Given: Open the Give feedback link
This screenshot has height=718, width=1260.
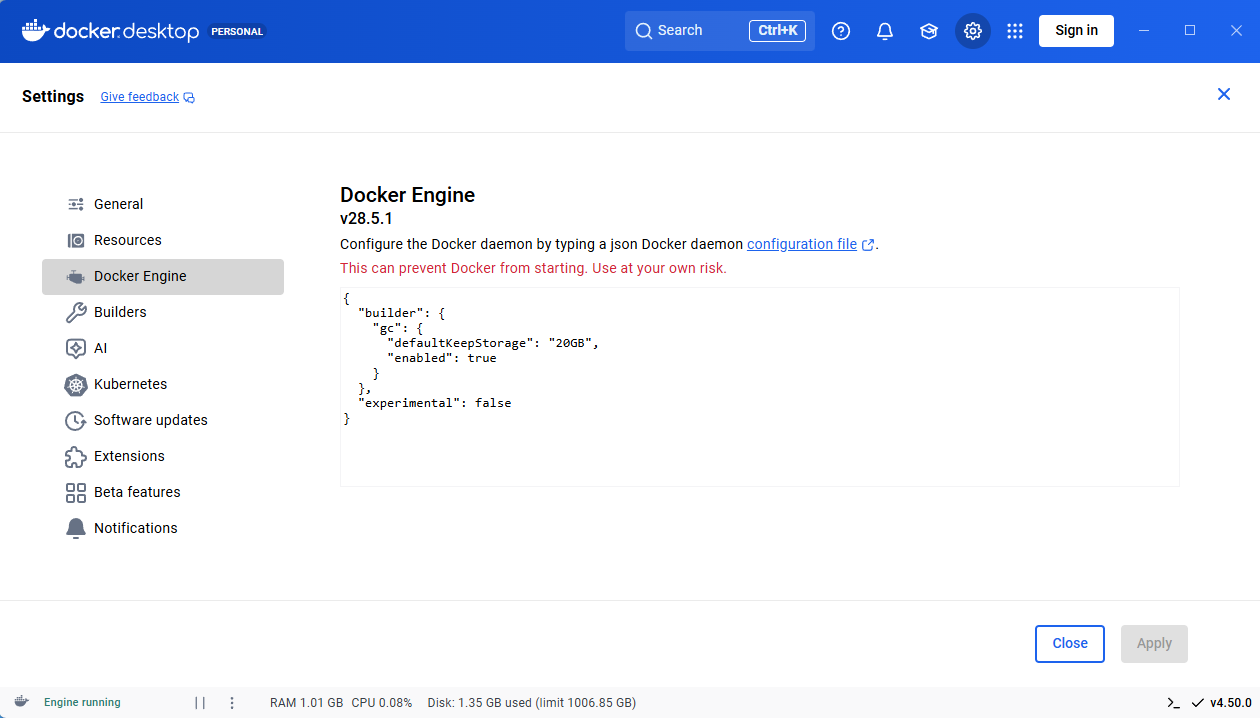Looking at the screenshot, I should (140, 97).
